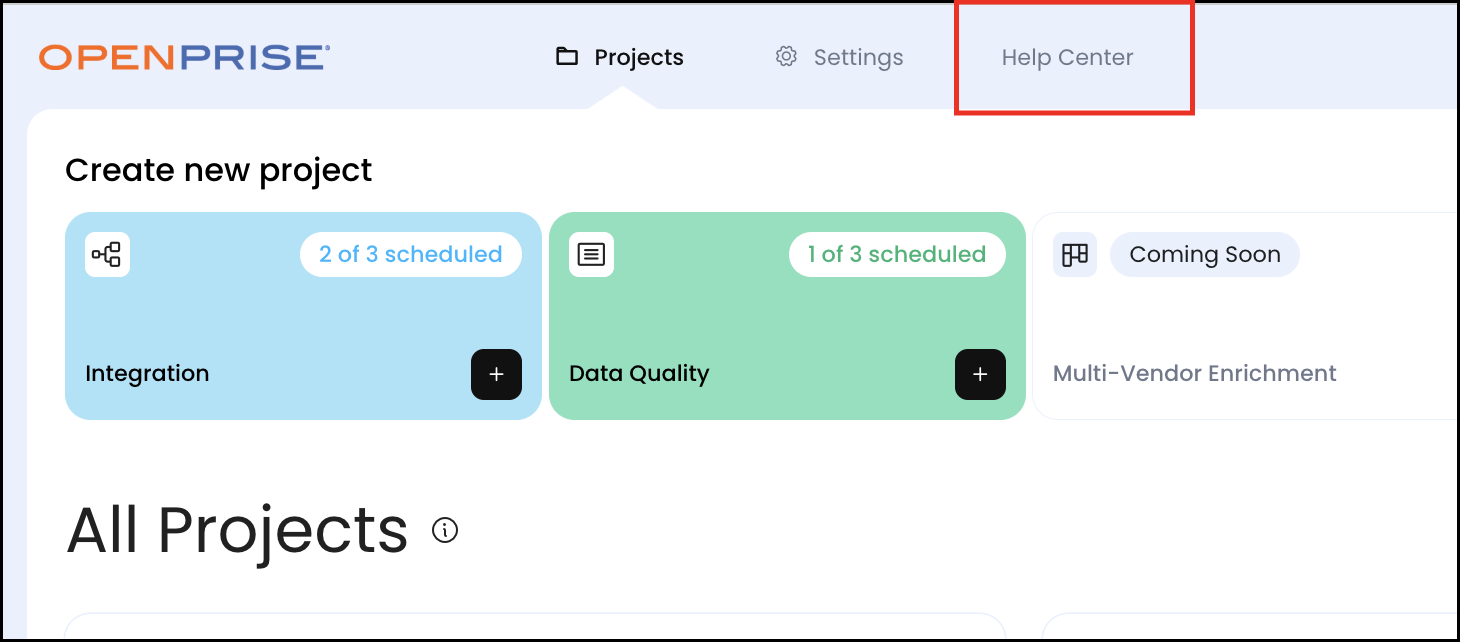Click the Multi-Vendor Enrichment grid icon

1075,254
